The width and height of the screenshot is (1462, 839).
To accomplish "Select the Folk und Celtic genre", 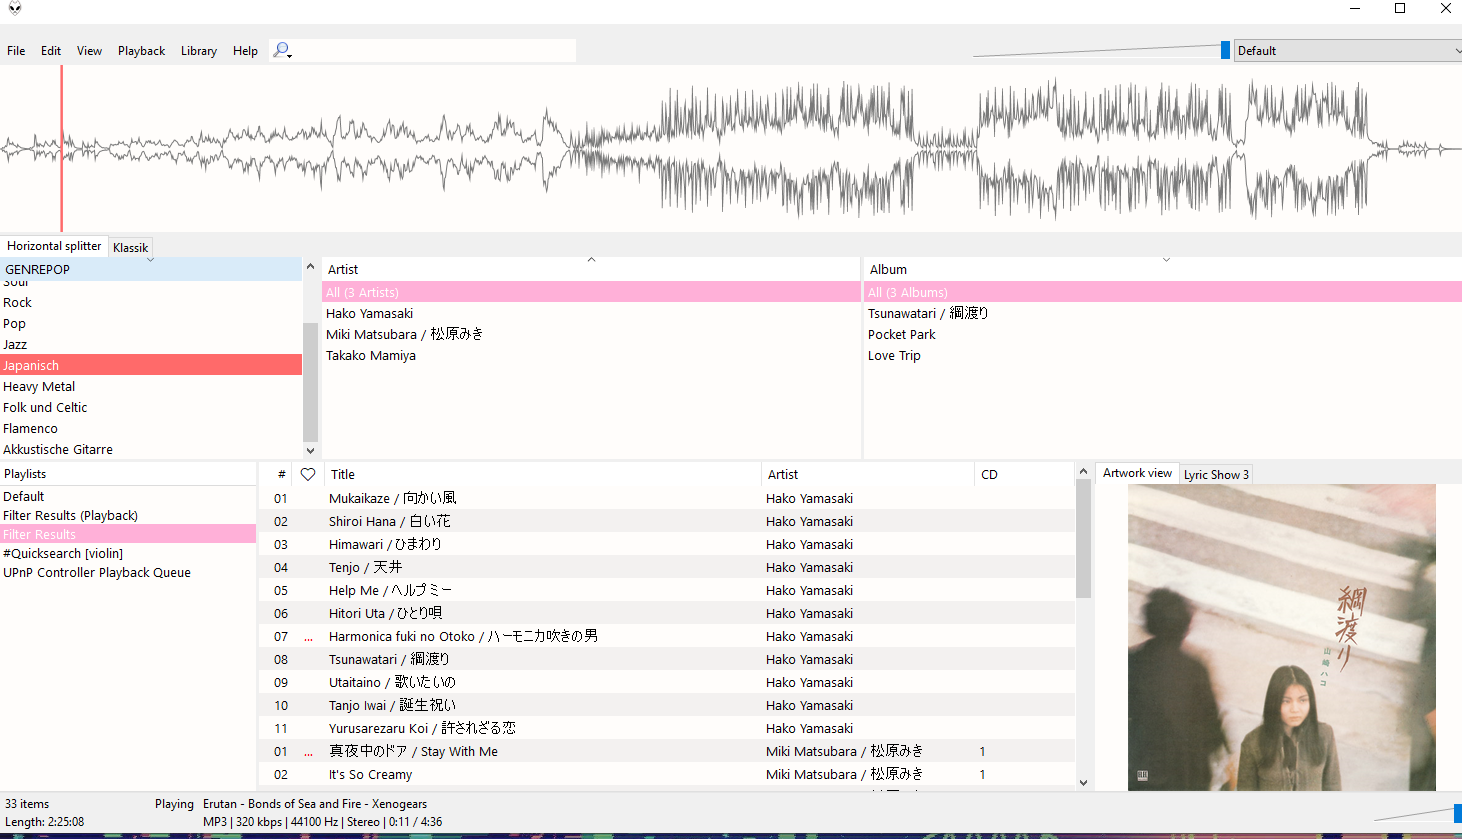I will click(x=150, y=407).
